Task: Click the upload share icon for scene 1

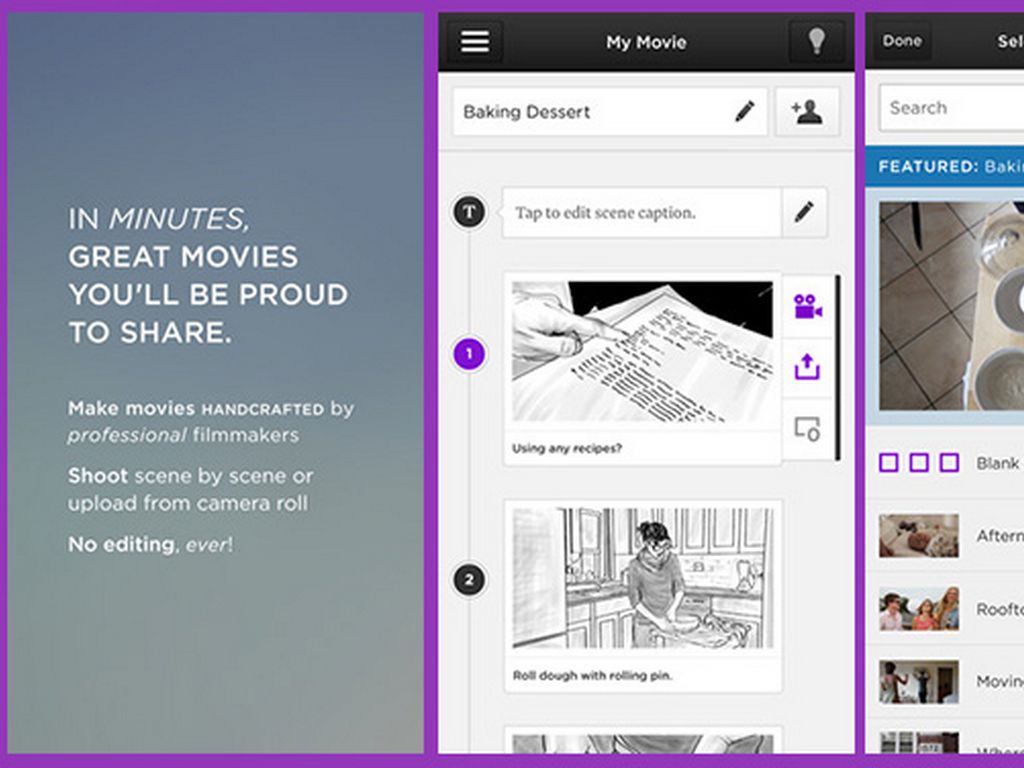Action: pos(807,367)
